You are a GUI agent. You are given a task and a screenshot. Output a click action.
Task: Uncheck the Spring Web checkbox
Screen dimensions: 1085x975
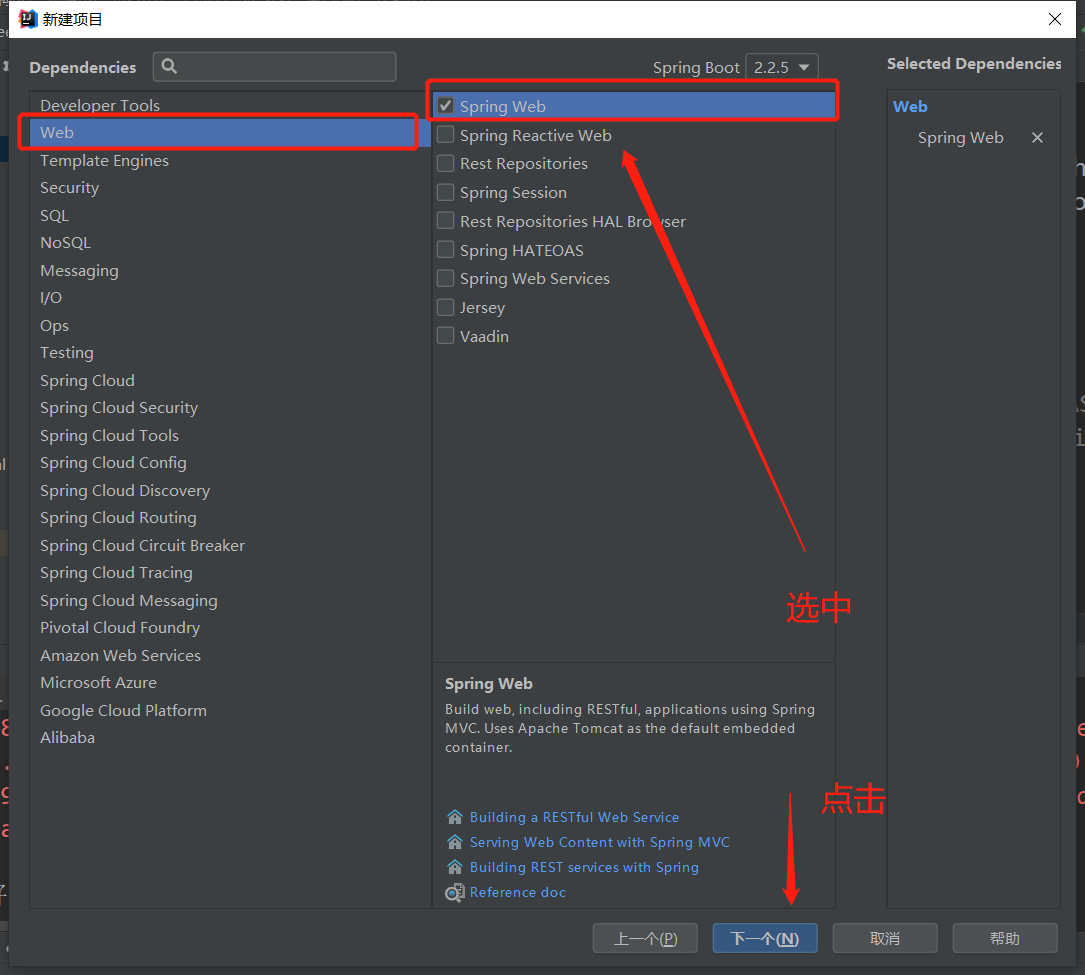coord(446,106)
